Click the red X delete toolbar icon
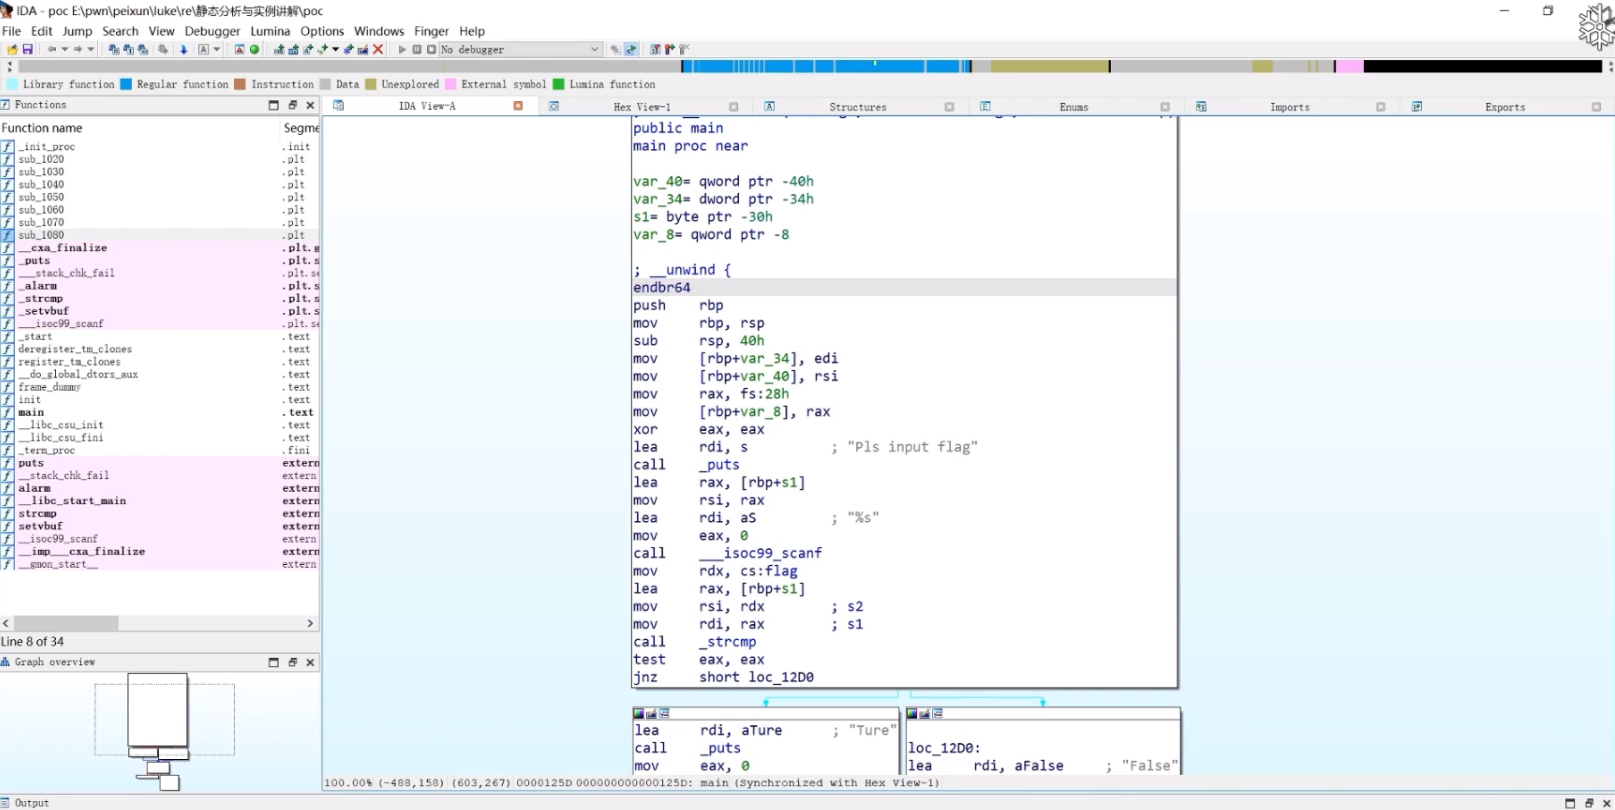Viewport: 1615px width, 810px height. tap(378, 49)
